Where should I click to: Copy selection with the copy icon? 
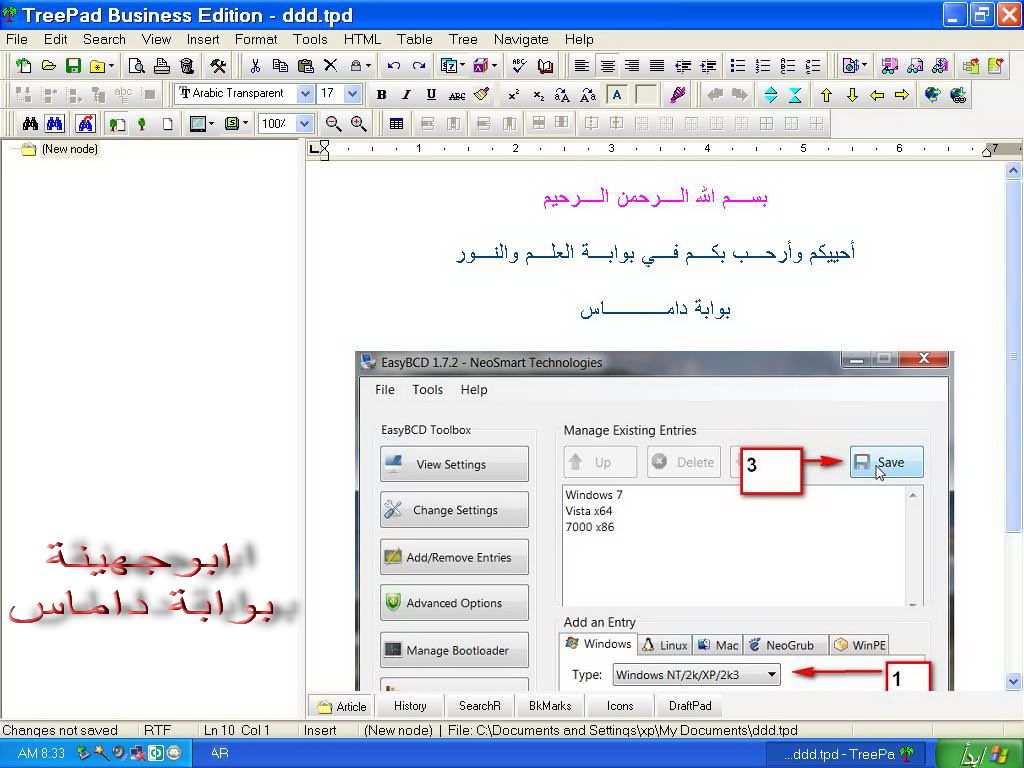pos(280,65)
